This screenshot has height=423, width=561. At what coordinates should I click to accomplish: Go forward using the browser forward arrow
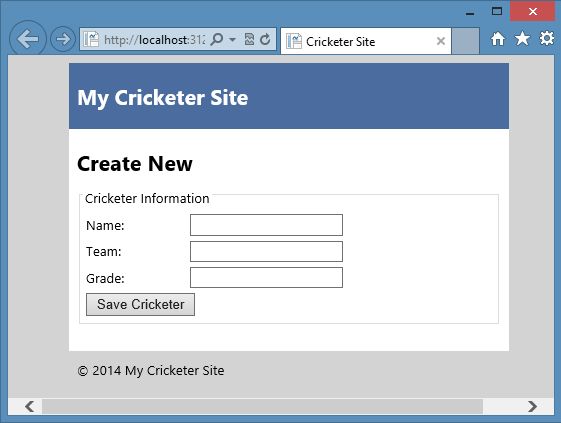coord(63,39)
